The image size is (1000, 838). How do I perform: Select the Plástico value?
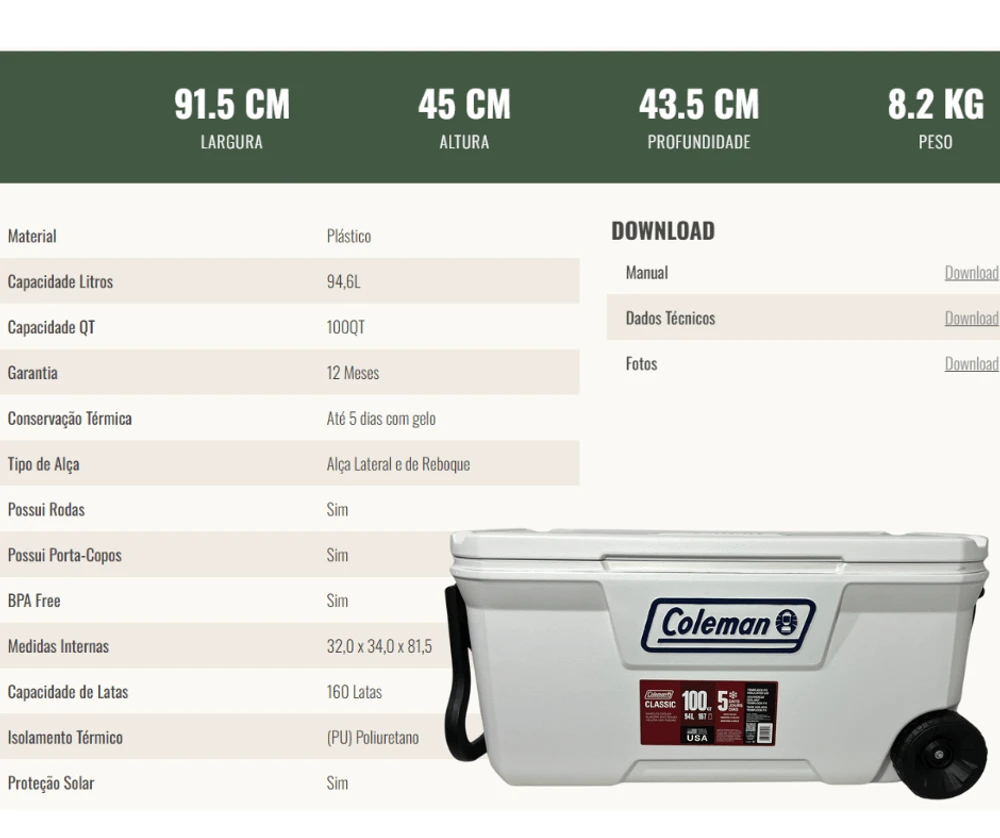pos(349,236)
